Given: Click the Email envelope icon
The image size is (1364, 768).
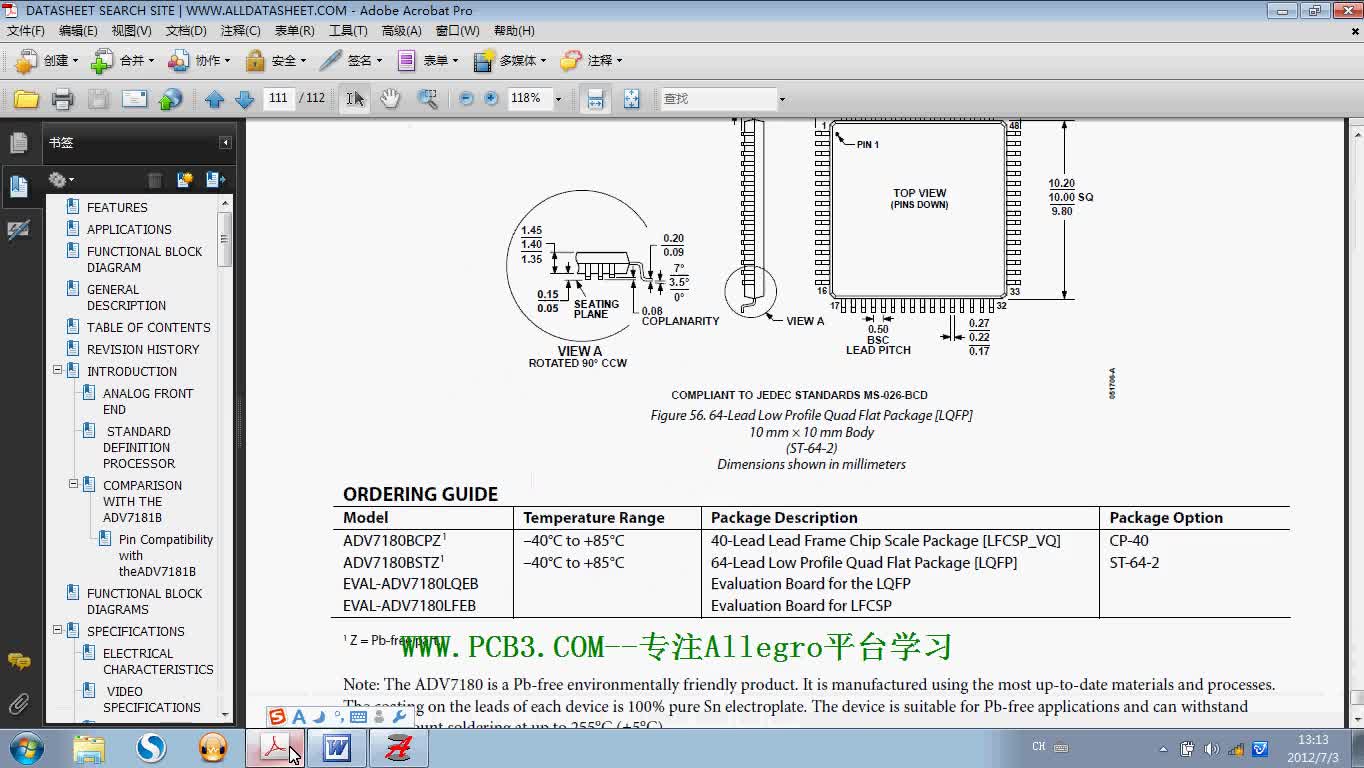Looking at the screenshot, I should coord(134,99).
